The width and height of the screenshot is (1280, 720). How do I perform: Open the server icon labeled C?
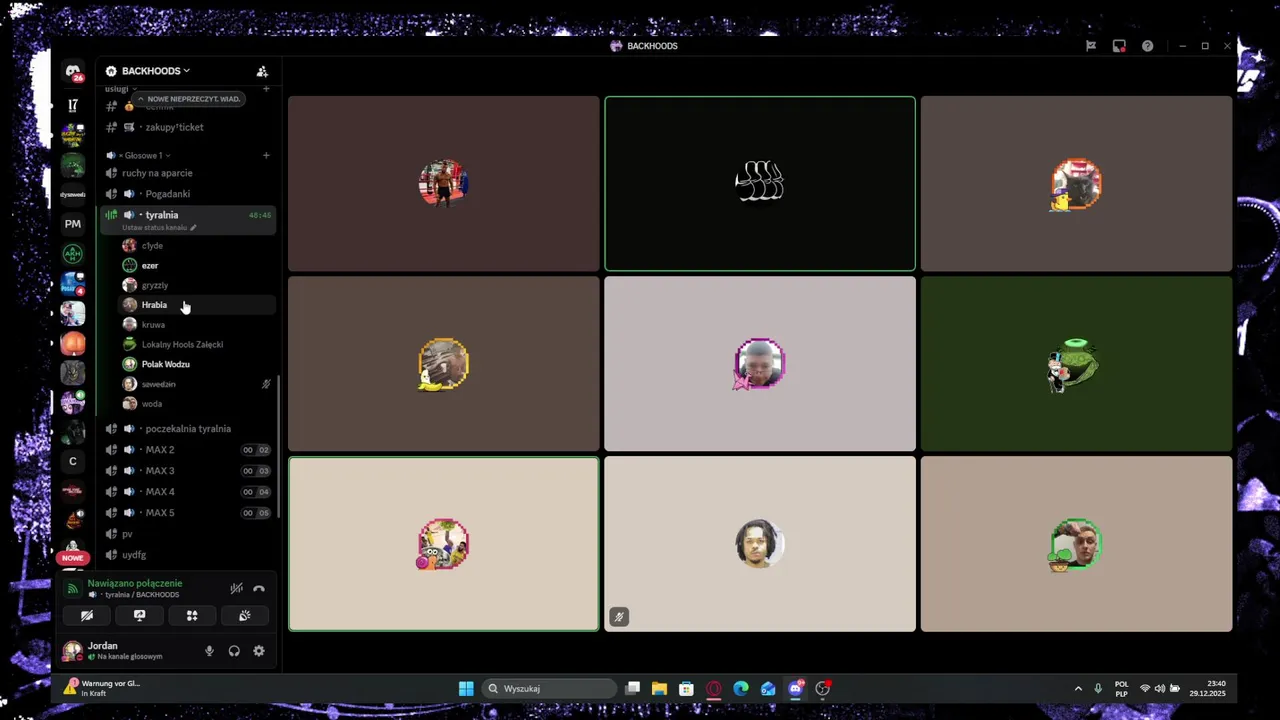73,462
